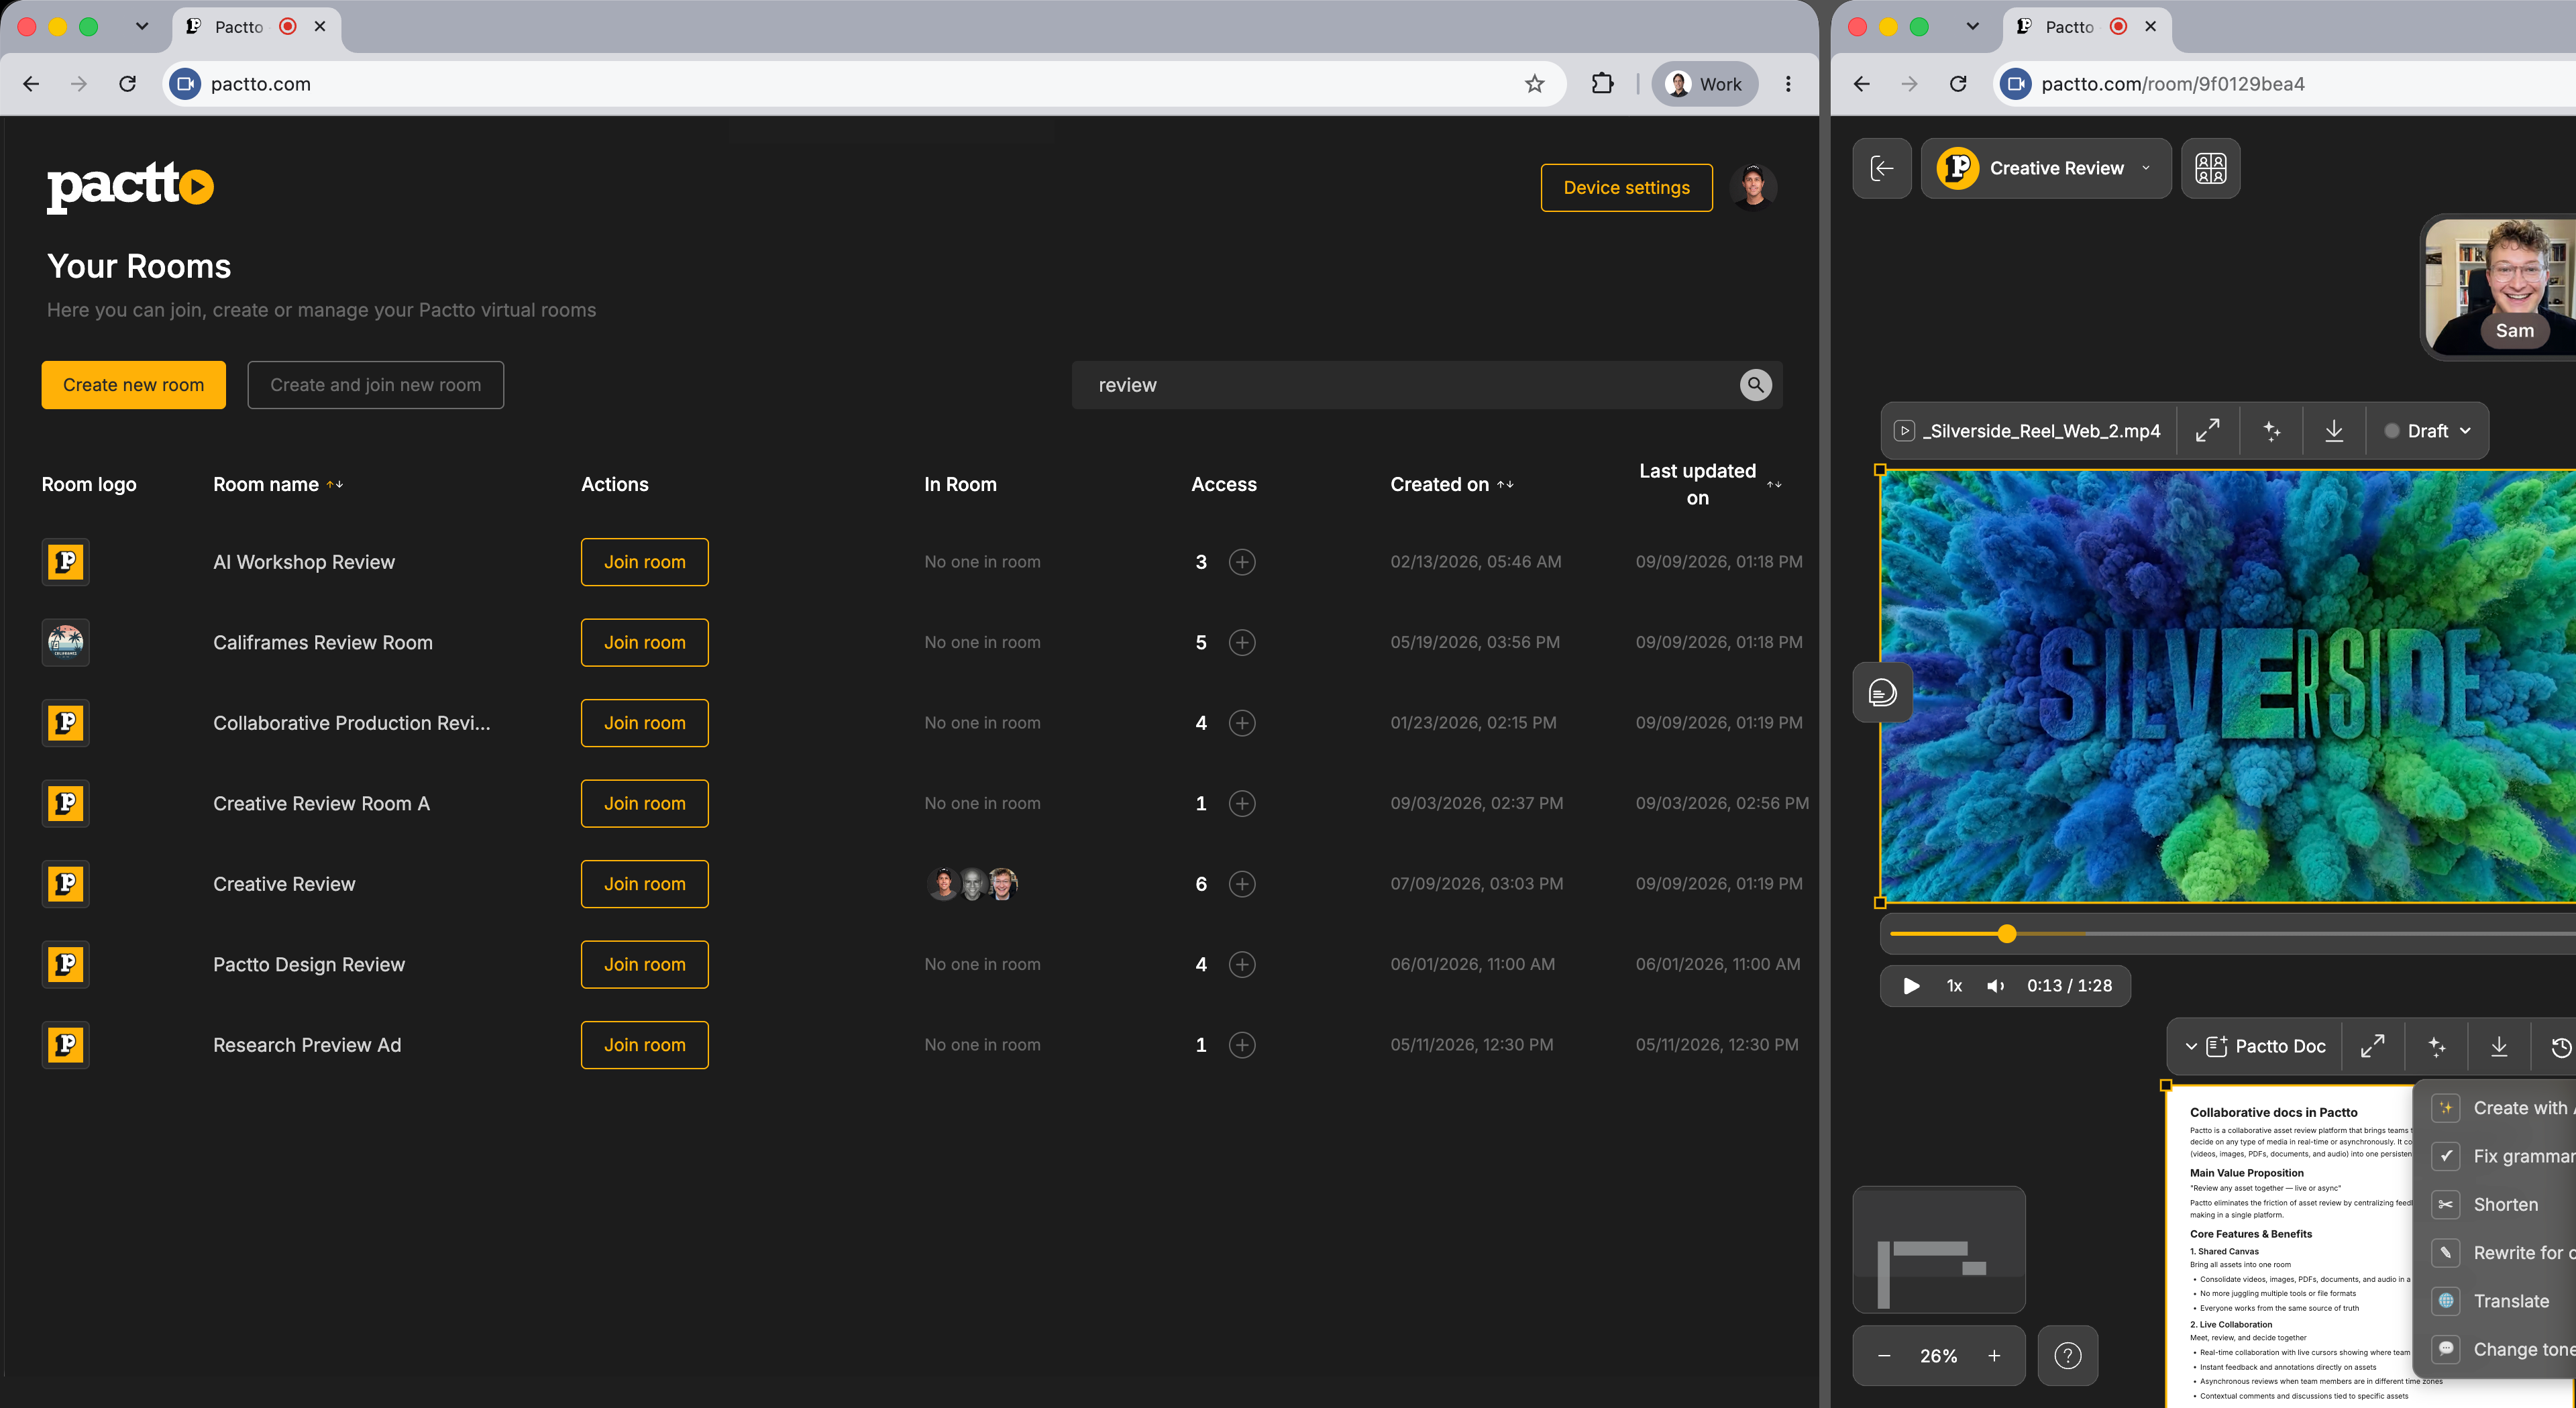Join the Pactto Design Review room
The width and height of the screenshot is (2576, 1408).
click(x=644, y=964)
